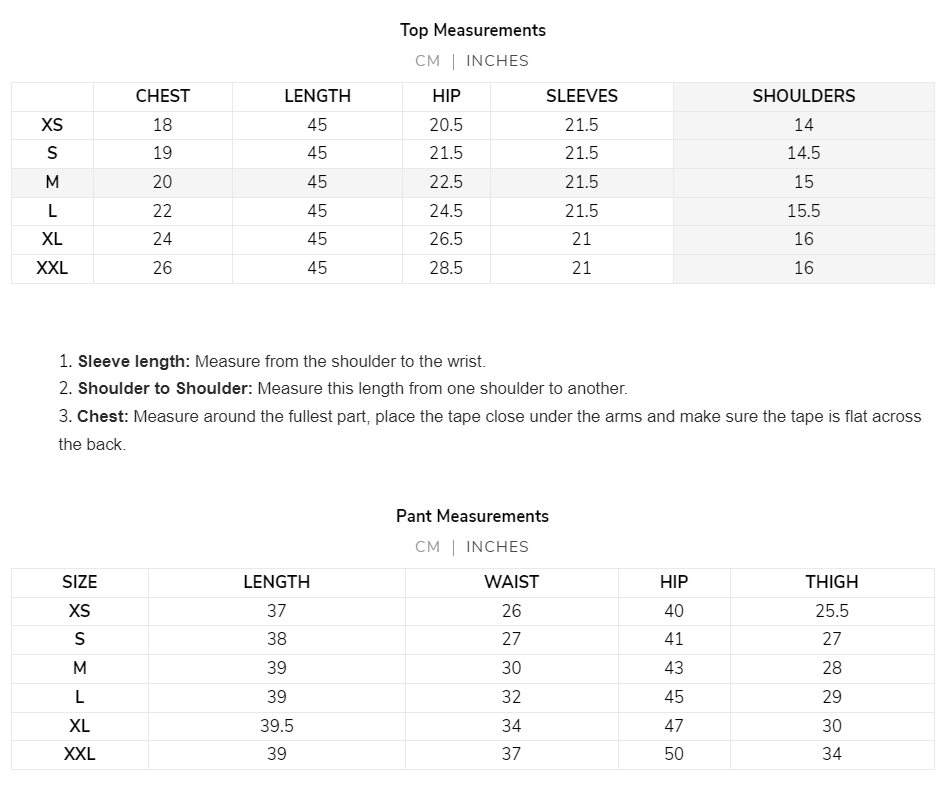This screenshot has width=948, height=801.
Task: Click the CHEST column header
Action: pyautogui.click(x=163, y=96)
